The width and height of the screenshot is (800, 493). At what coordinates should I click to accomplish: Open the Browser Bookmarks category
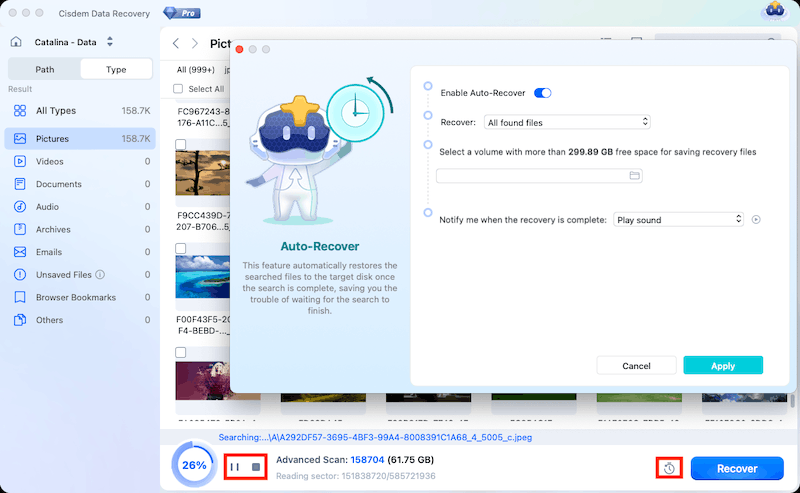80,297
